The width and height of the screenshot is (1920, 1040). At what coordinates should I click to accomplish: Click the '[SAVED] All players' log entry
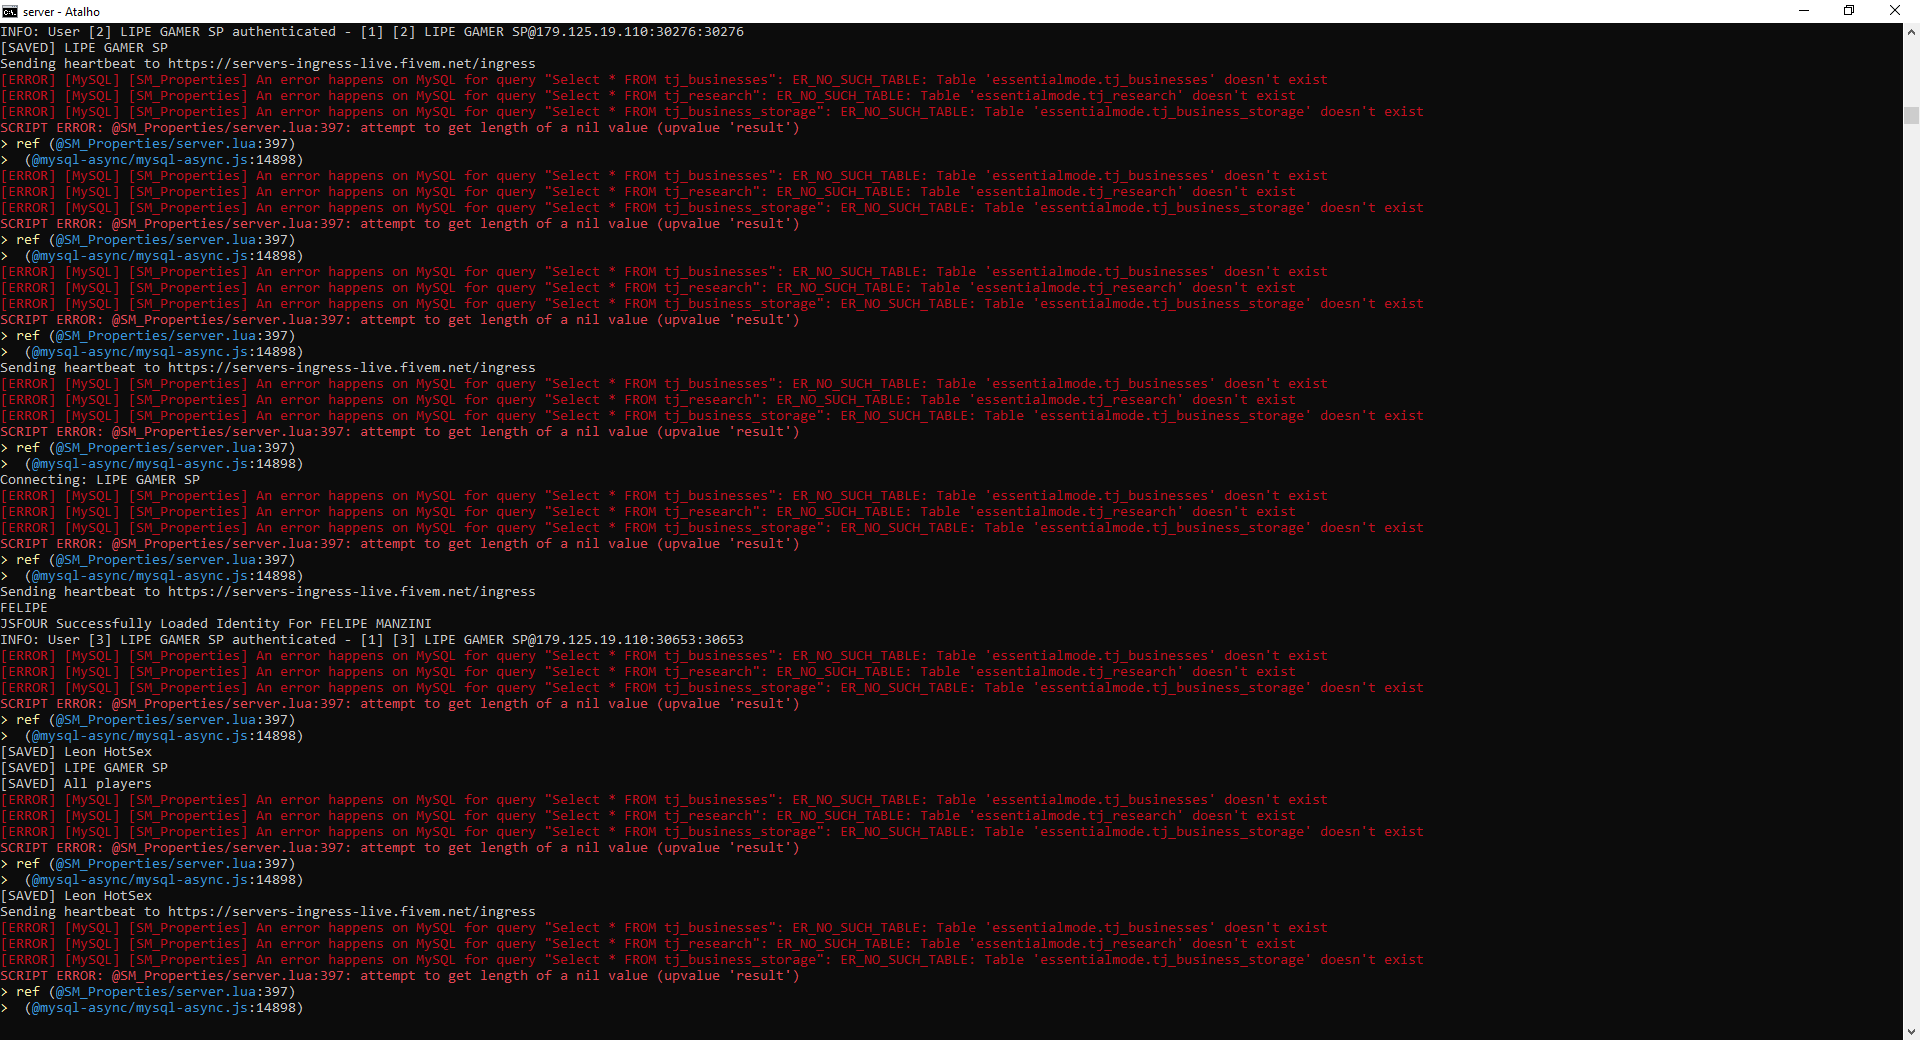[x=76, y=783]
